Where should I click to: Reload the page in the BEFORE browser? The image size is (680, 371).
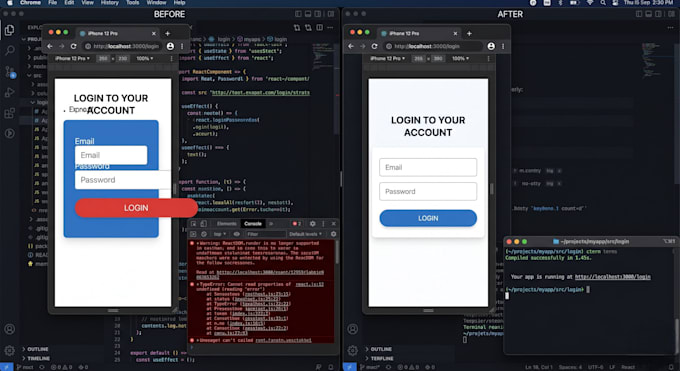click(x=73, y=46)
